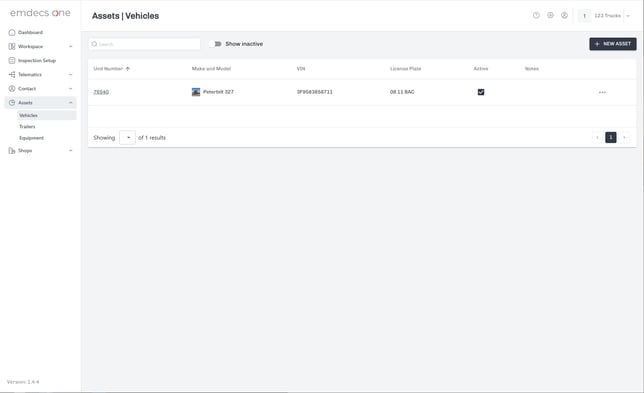This screenshot has width=644, height=393.
Task: Open three-dot actions menu for Peterbilt row
Action: click(602, 92)
